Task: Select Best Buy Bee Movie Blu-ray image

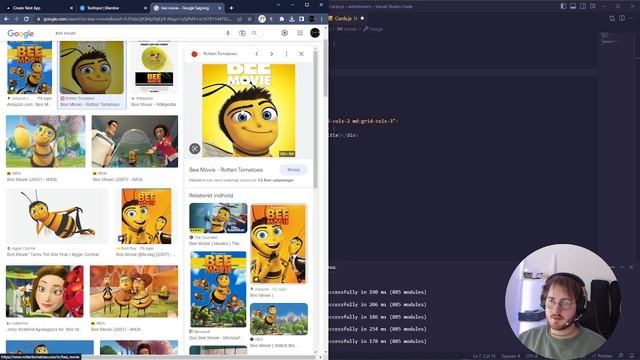Action: coord(147,216)
